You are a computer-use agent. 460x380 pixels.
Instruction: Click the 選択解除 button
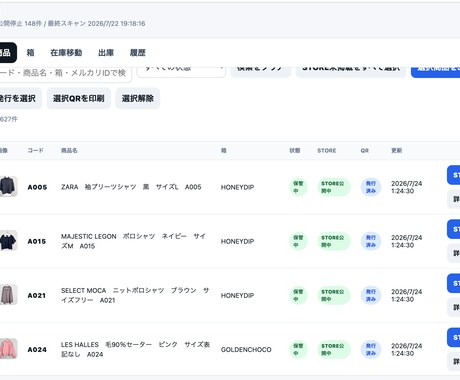click(138, 98)
